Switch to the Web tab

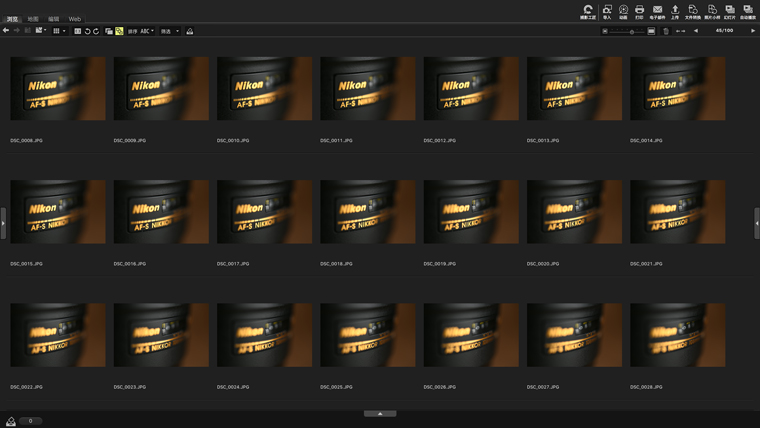[74, 19]
